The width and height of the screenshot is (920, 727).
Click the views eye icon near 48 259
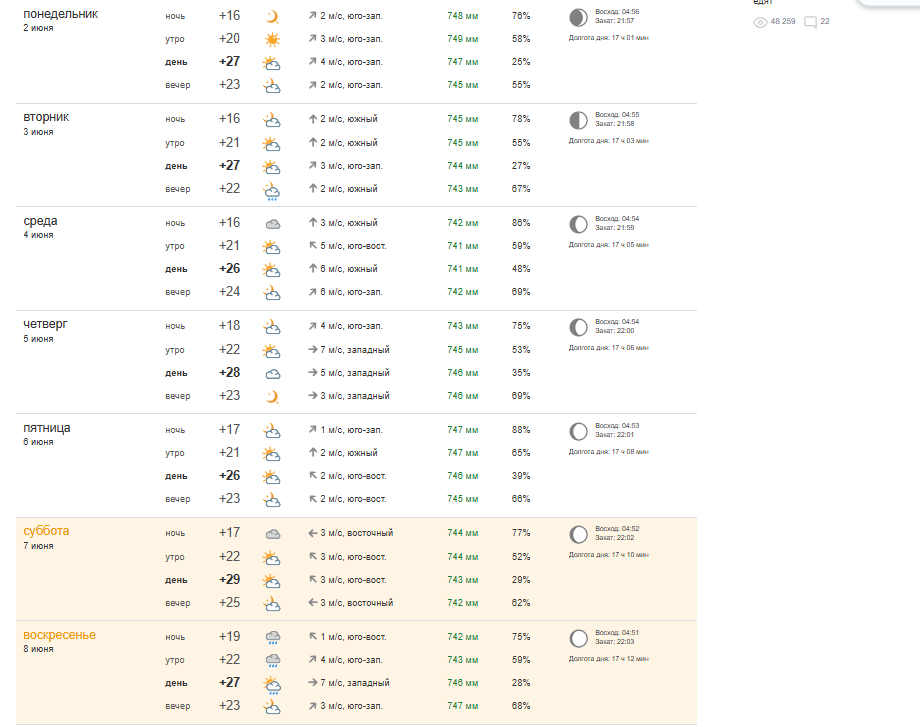pos(760,22)
